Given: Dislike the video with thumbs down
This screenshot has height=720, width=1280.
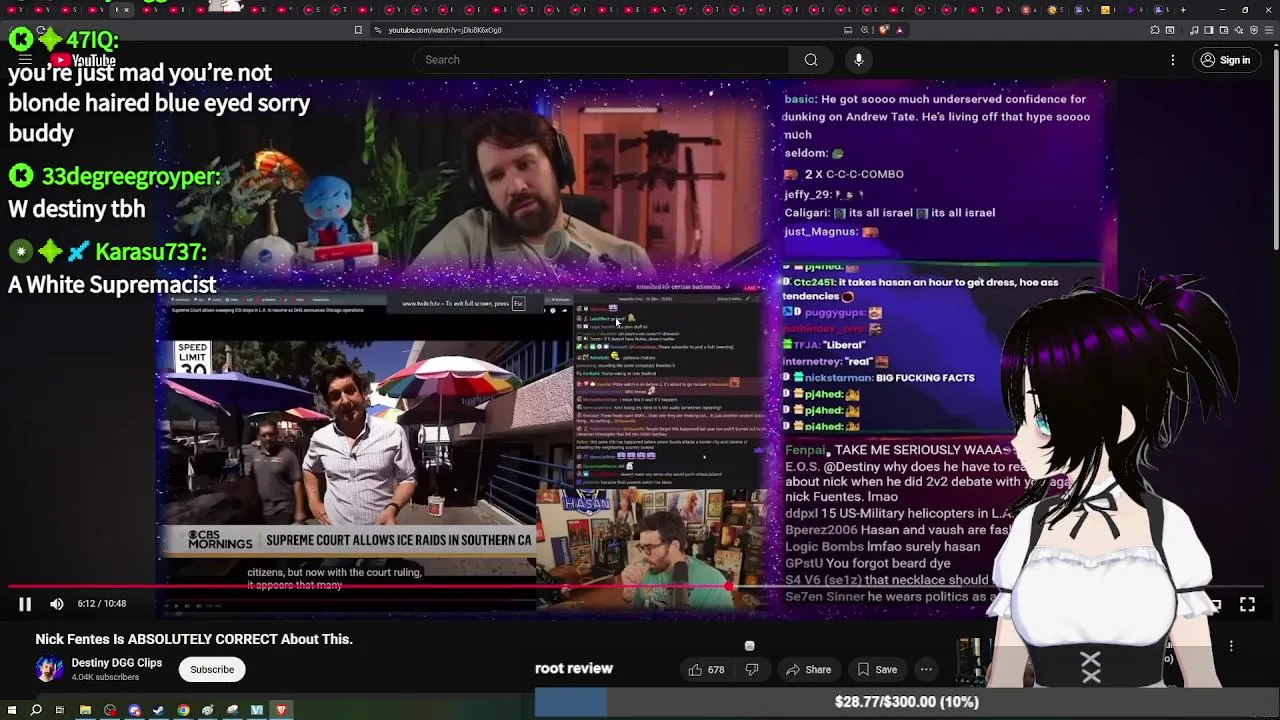Looking at the screenshot, I should pyautogui.click(x=752, y=670).
